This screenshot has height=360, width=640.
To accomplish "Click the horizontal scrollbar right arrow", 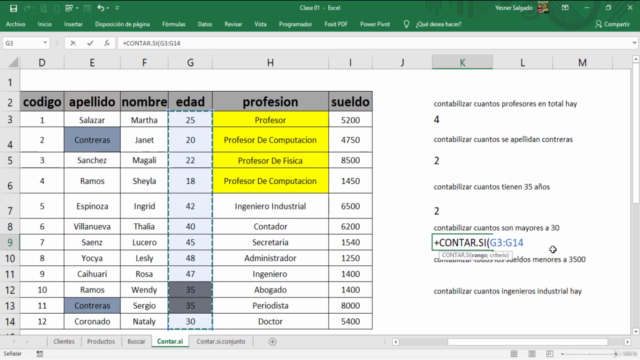I will pyautogui.click(x=627, y=342).
